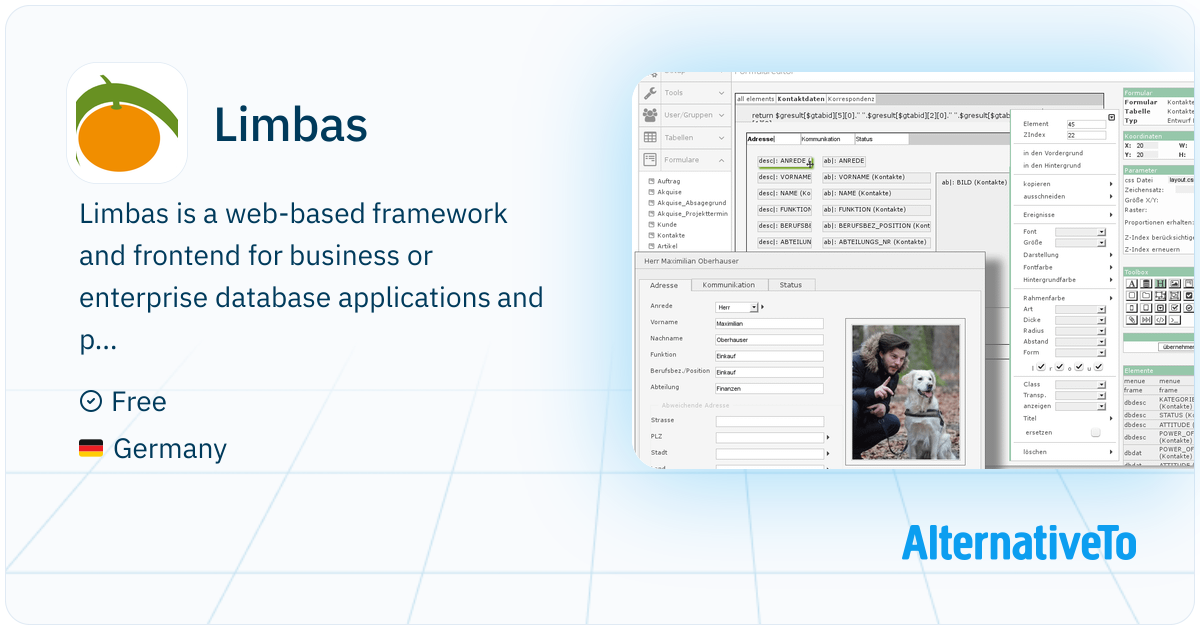The image size is (1200, 630).
Task: Click the Formulare form icon in sidebar
Action: 650,159
